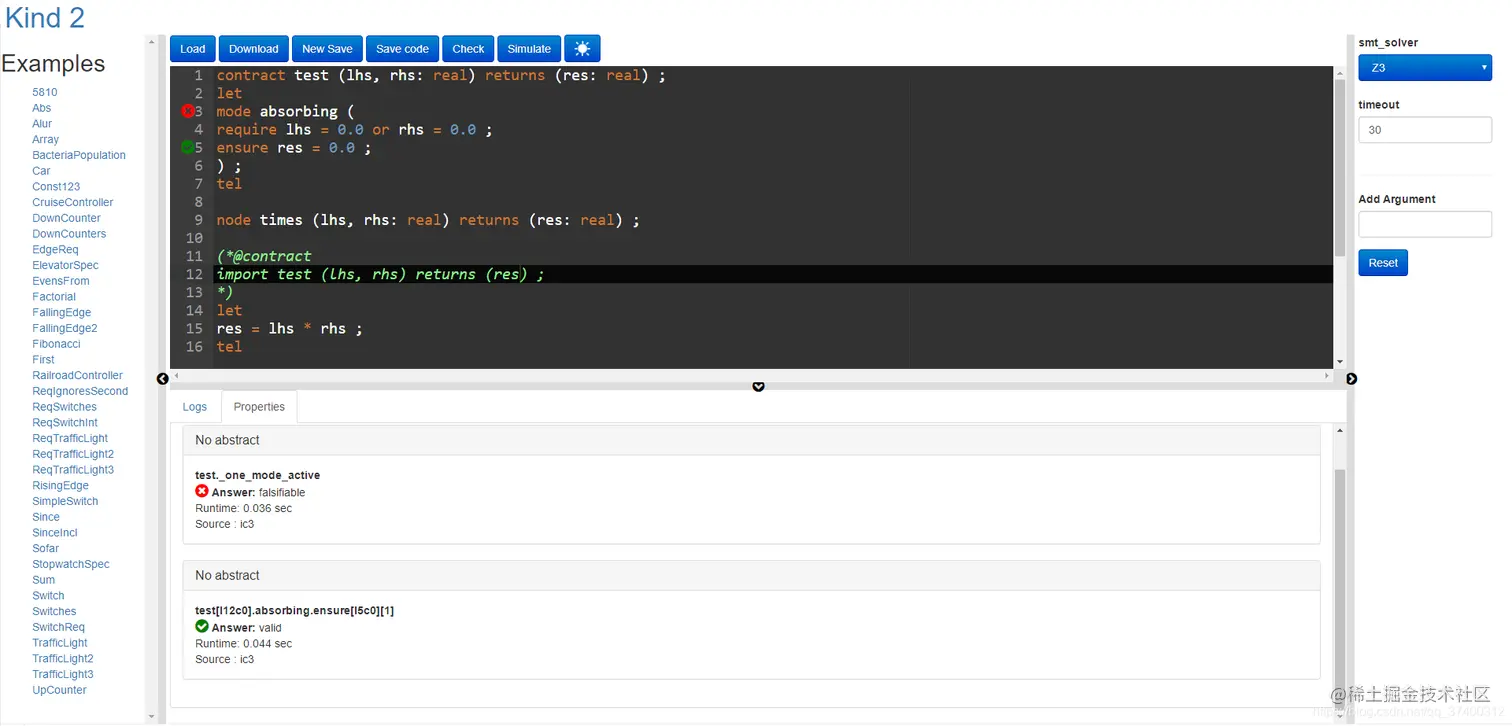Image resolution: width=1512 pixels, height=726 pixels.
Task: Open the CruiseController example
Action: click(x=73, y=202)
